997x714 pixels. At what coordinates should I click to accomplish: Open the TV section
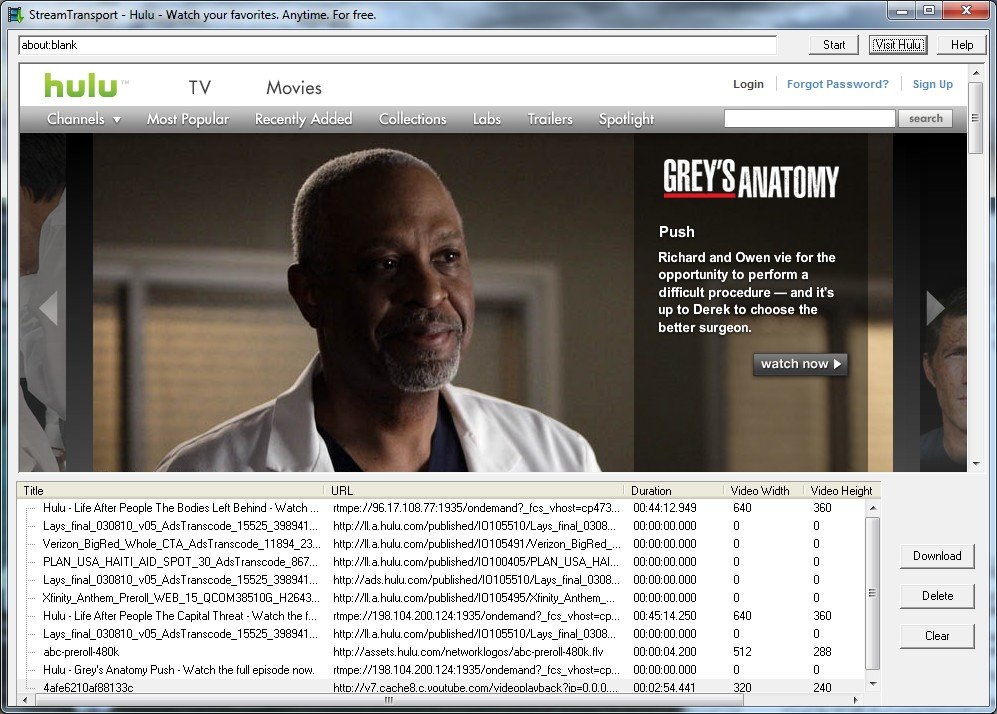(x=200, y=87)
